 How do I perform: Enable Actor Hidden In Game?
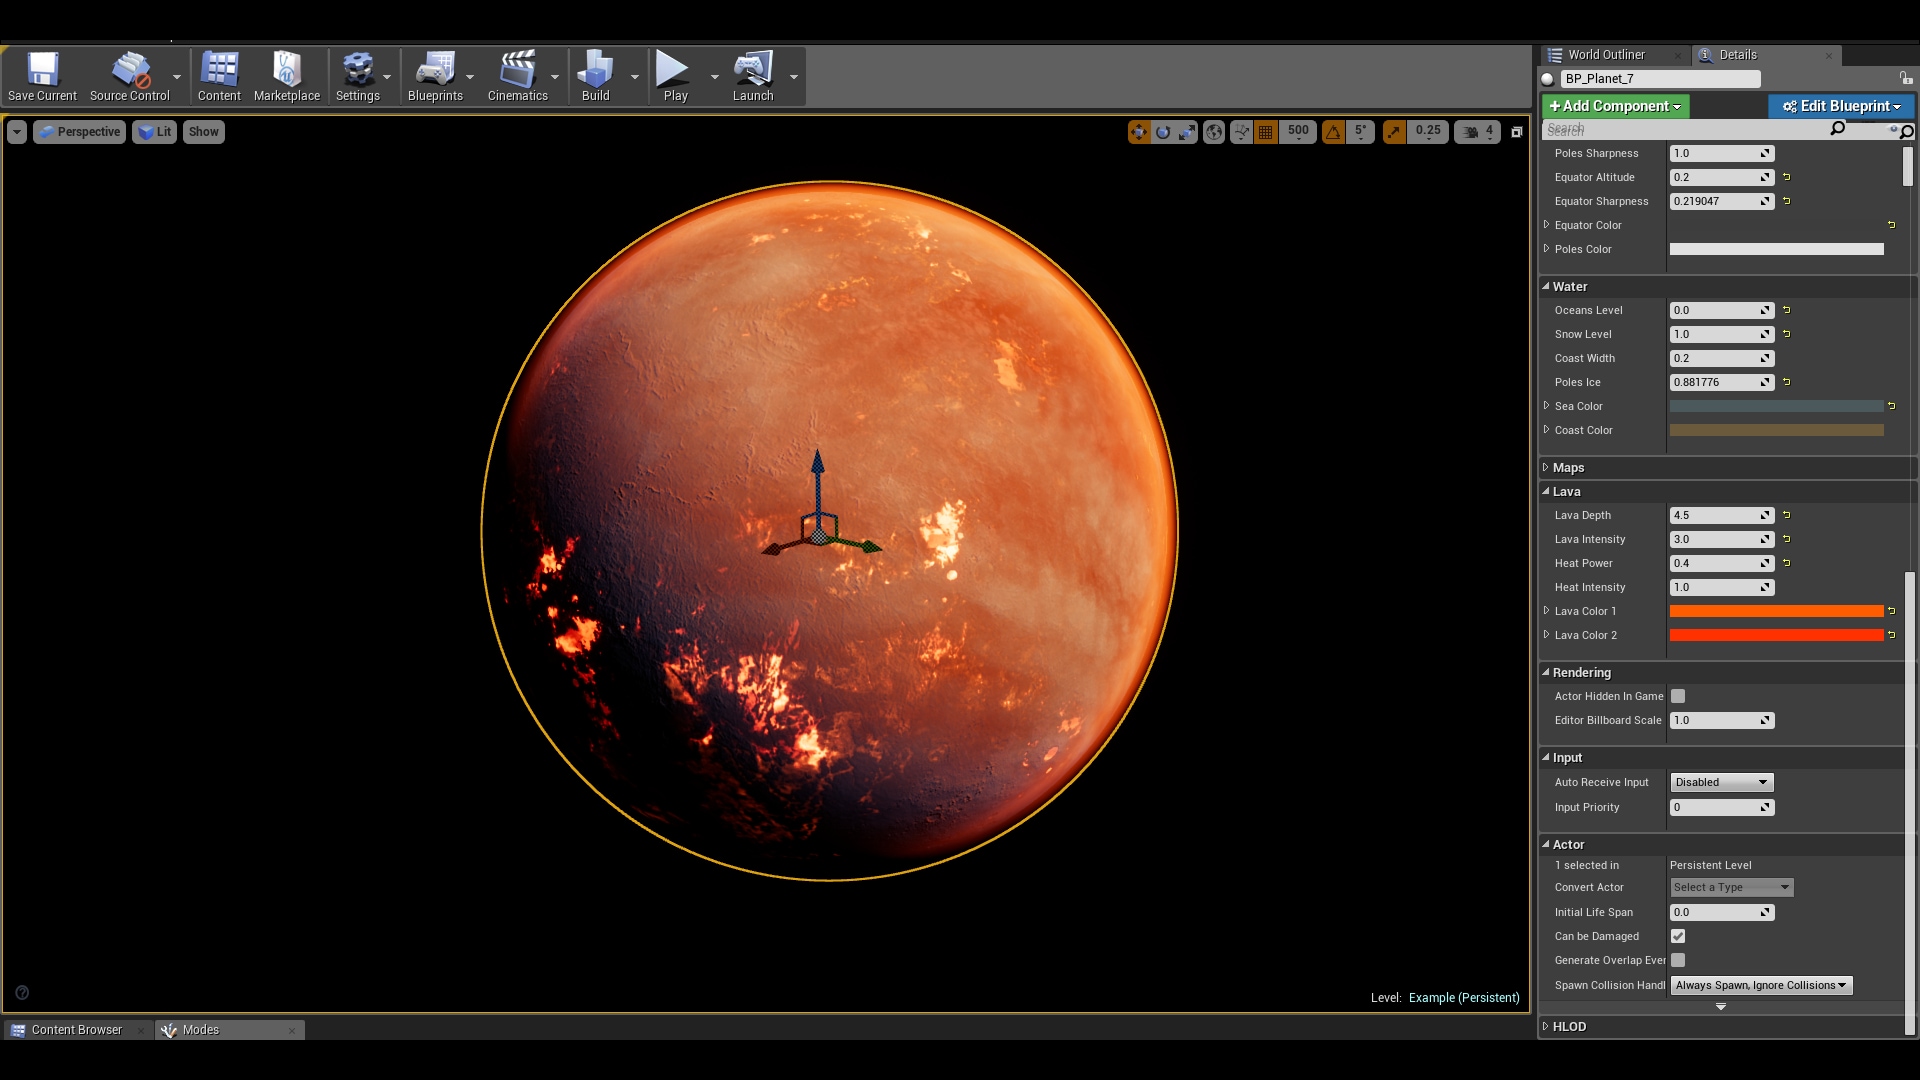coord(1679,696)
